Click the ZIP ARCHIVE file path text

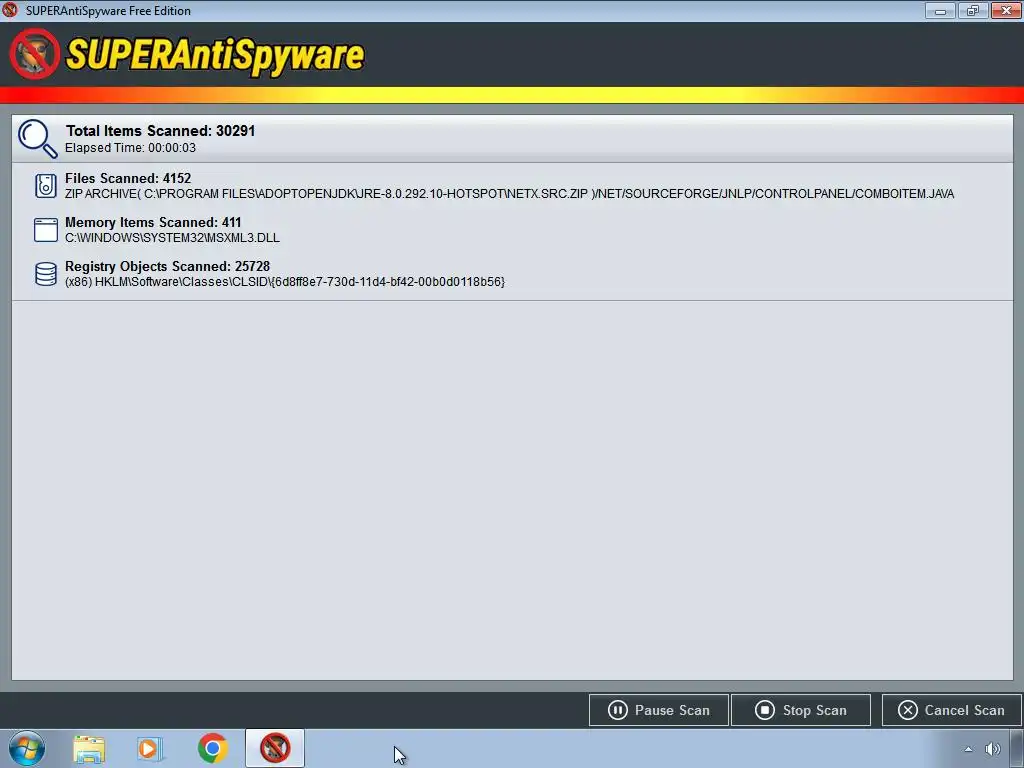pos(509,194)
